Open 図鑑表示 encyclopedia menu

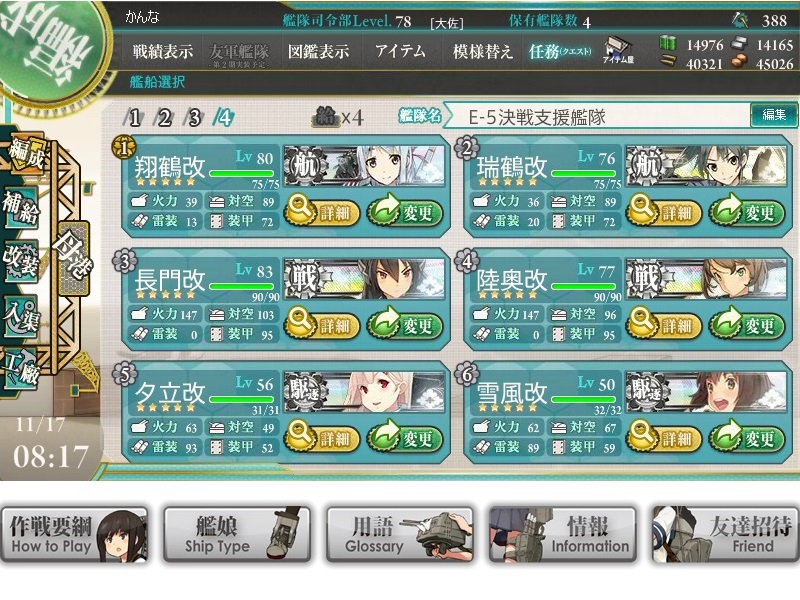(318, 51)
